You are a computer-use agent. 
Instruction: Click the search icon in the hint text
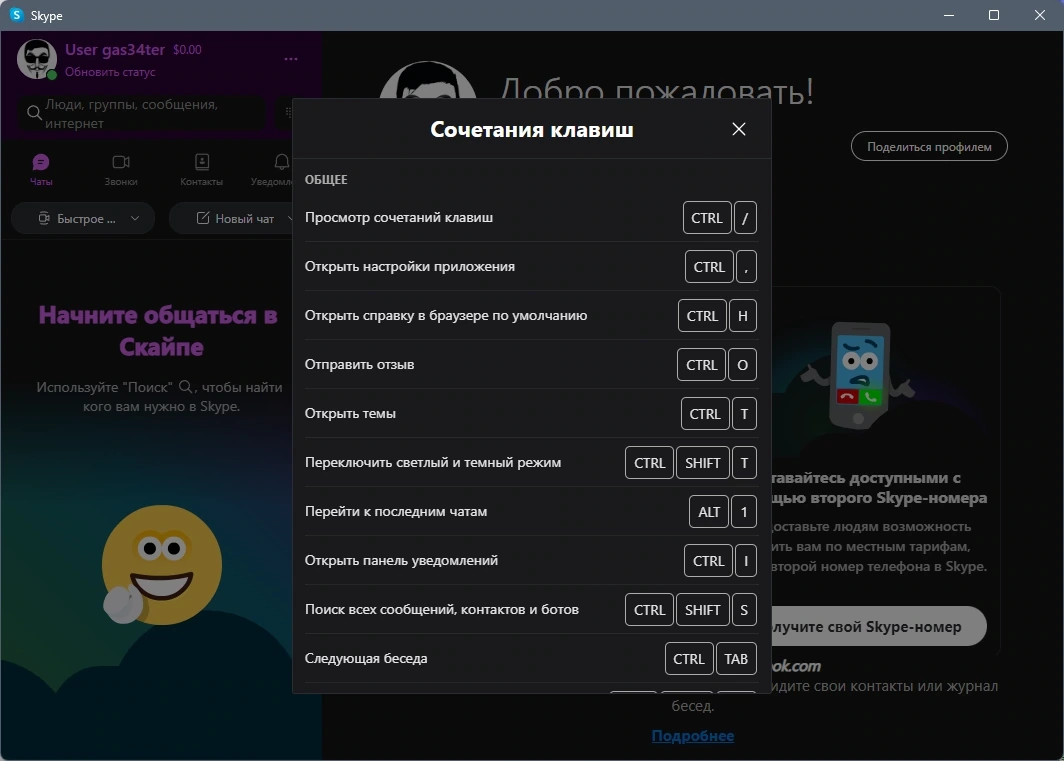pyautogui.click(x=185, y=387)
